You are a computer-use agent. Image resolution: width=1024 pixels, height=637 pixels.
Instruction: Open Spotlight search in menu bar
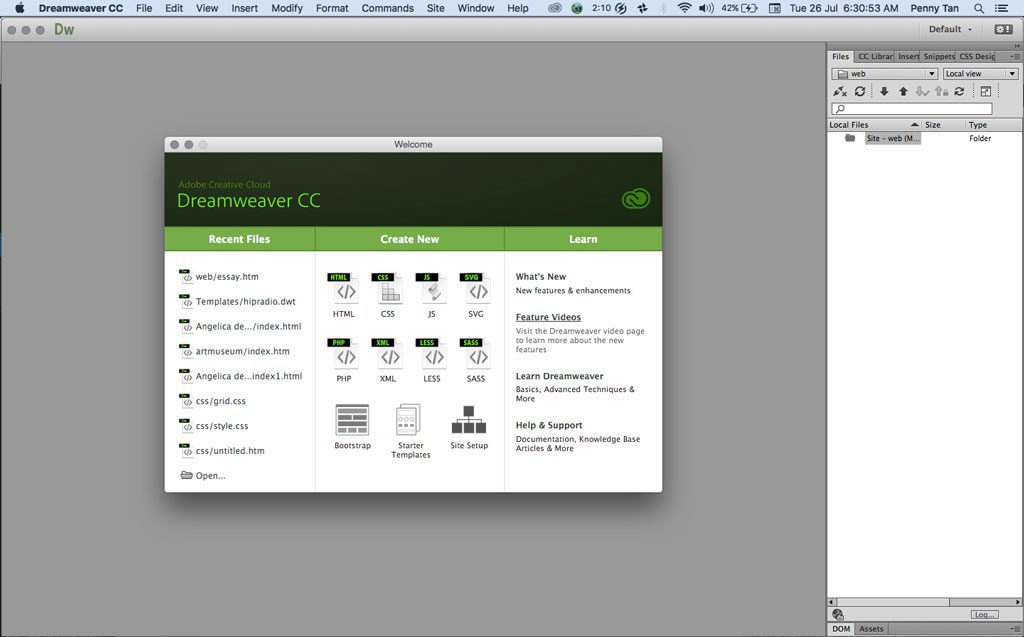[978, 8]
